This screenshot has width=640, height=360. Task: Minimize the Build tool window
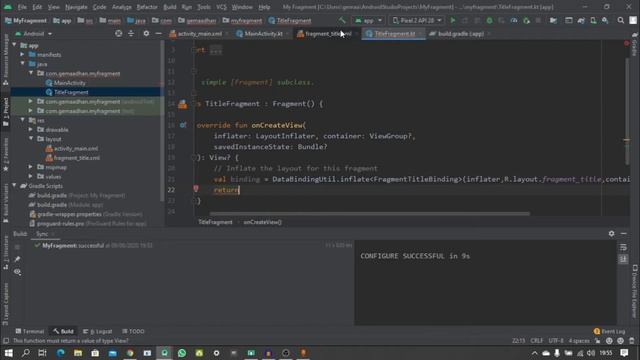[624, 233]
